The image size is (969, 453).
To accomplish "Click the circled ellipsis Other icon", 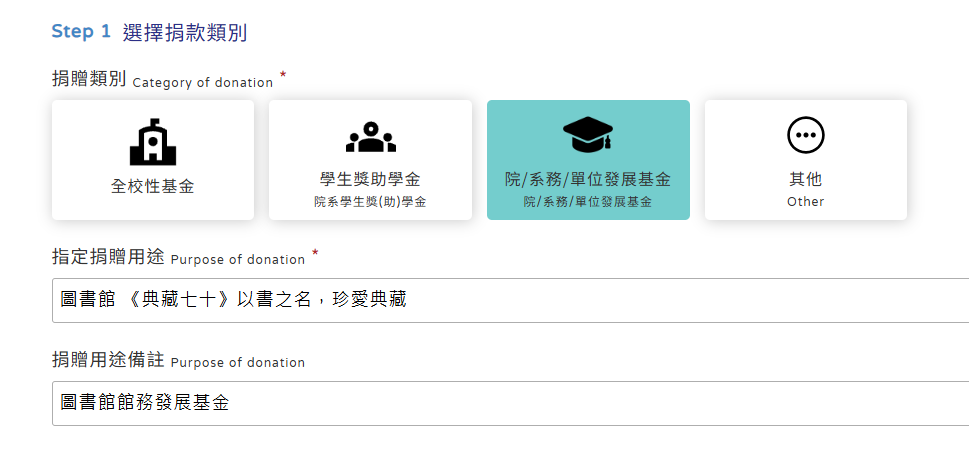I will (x=805, y=135).
